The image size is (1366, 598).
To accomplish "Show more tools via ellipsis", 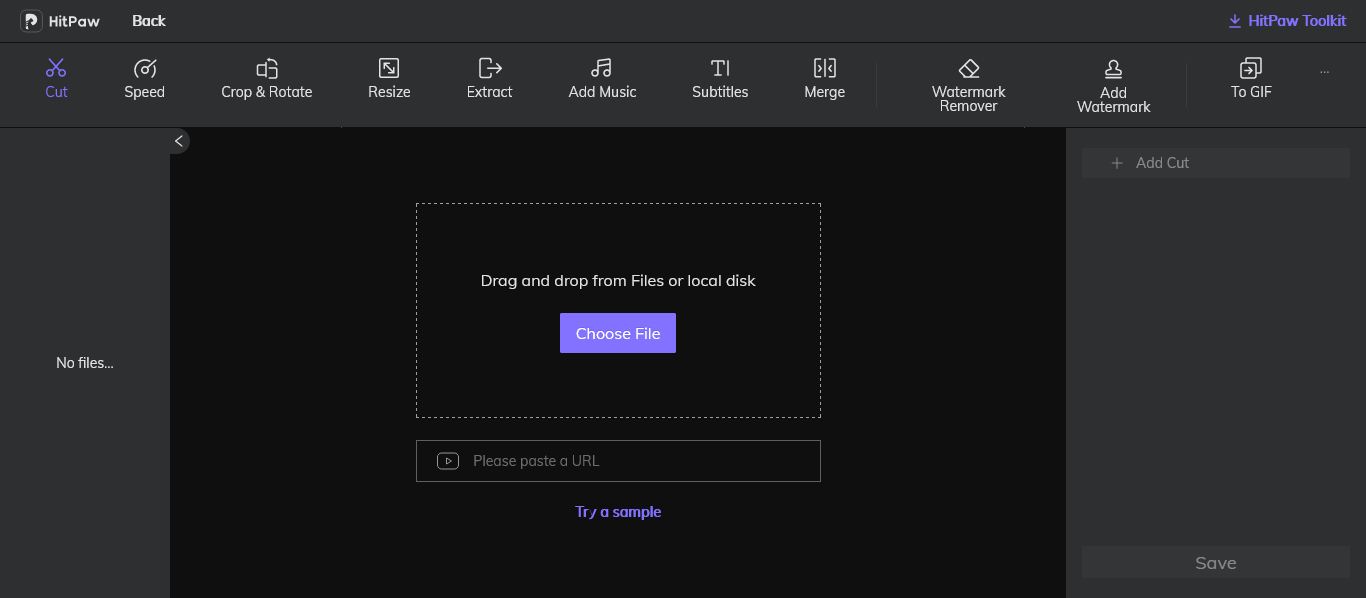I will (x=1324, y=72).
